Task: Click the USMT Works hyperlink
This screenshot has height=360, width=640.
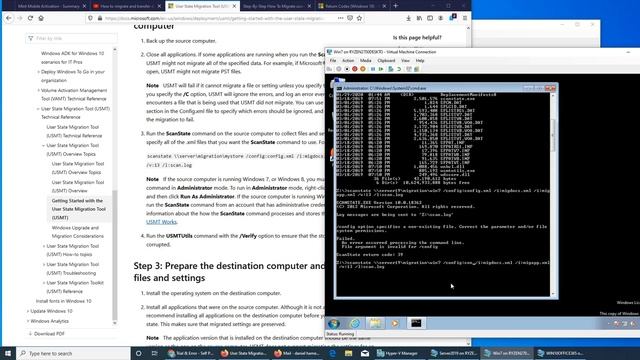Action: click(161, 222)
